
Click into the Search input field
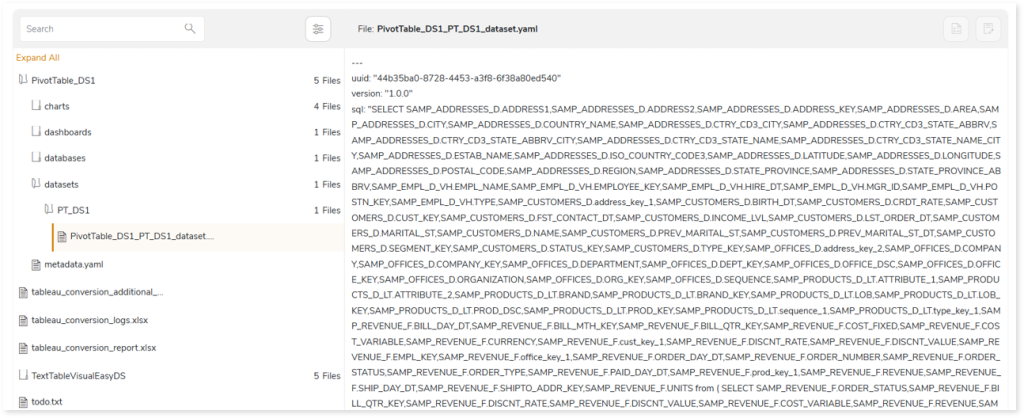(x=100, y=29)
